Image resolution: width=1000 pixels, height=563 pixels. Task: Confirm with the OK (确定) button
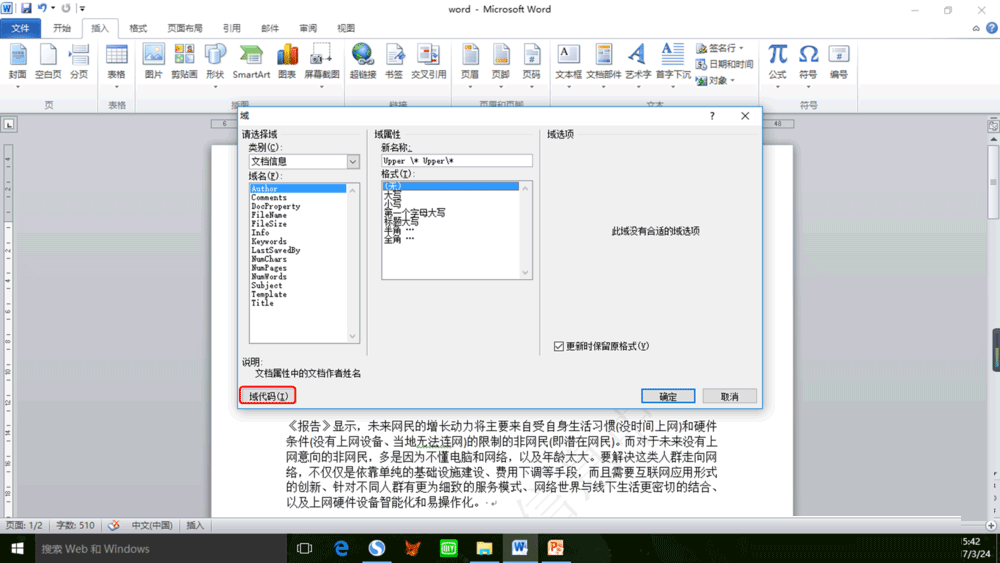click(668, 396)
